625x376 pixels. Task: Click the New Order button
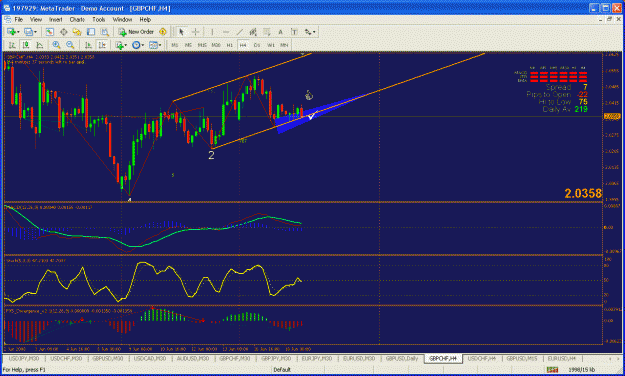[x=136, y=32]
